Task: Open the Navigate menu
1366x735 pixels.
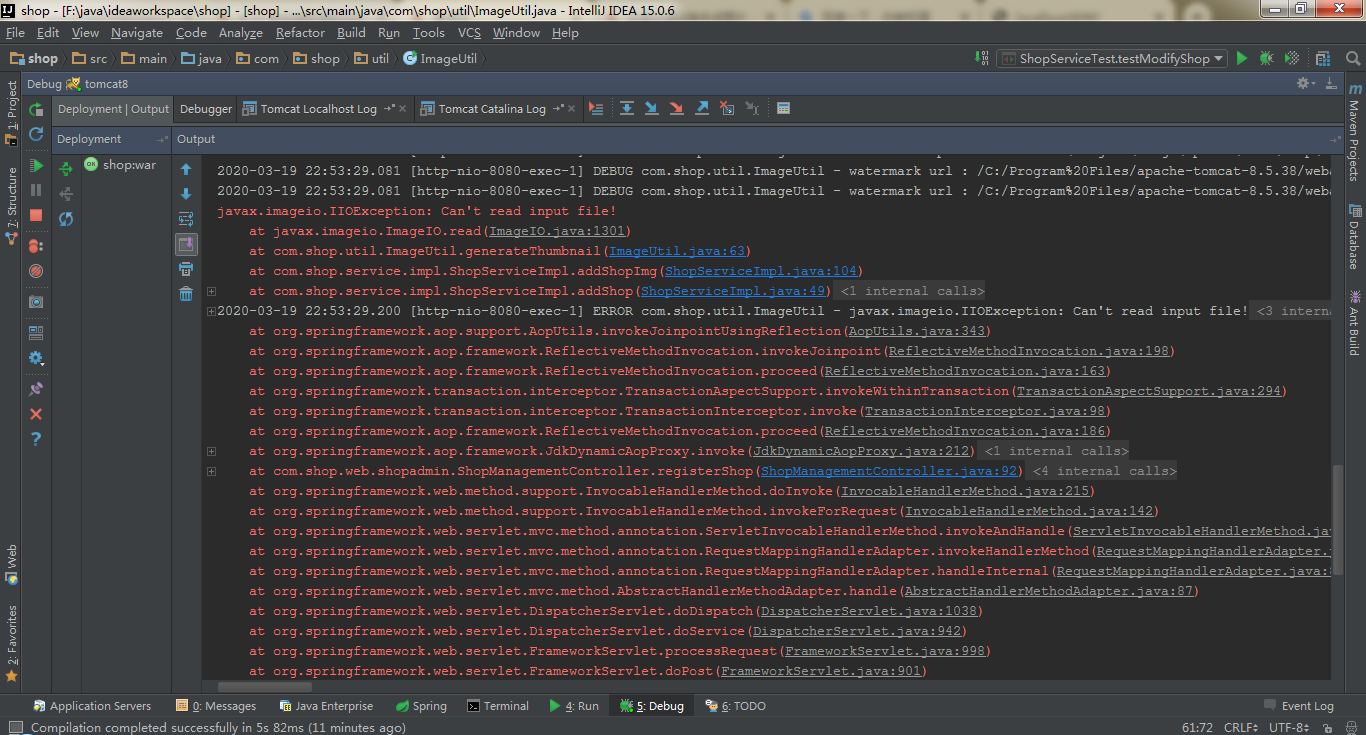Action: click(137, 33)
